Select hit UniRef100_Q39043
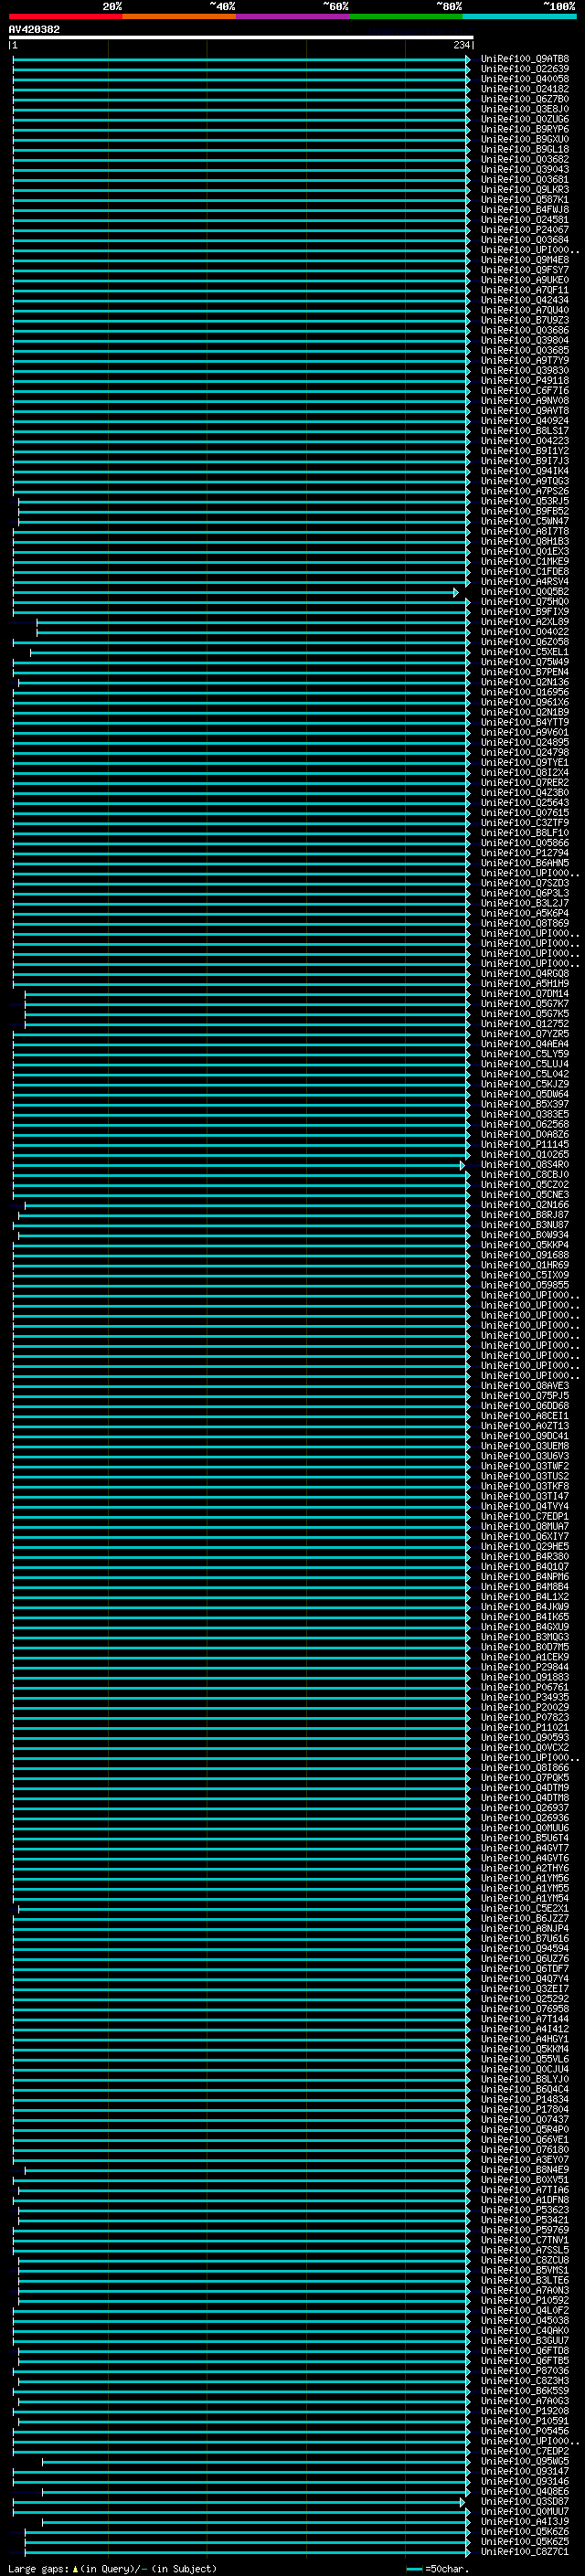This screenshot has width=585, height=2576. click(525, 169)
